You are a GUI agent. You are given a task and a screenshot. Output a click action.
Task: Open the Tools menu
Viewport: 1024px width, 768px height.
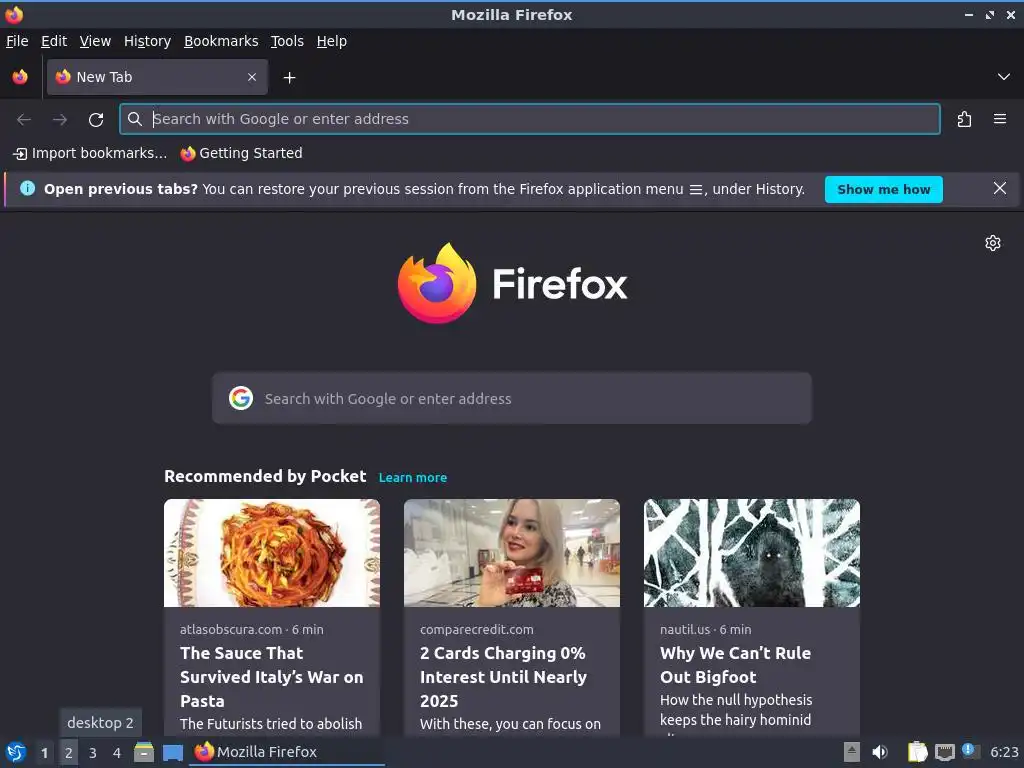(x=287, y=41)
